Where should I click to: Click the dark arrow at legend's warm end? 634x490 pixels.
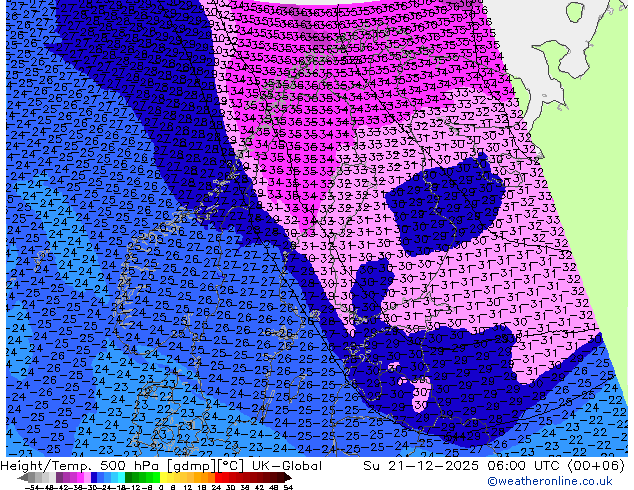[288, 478]
